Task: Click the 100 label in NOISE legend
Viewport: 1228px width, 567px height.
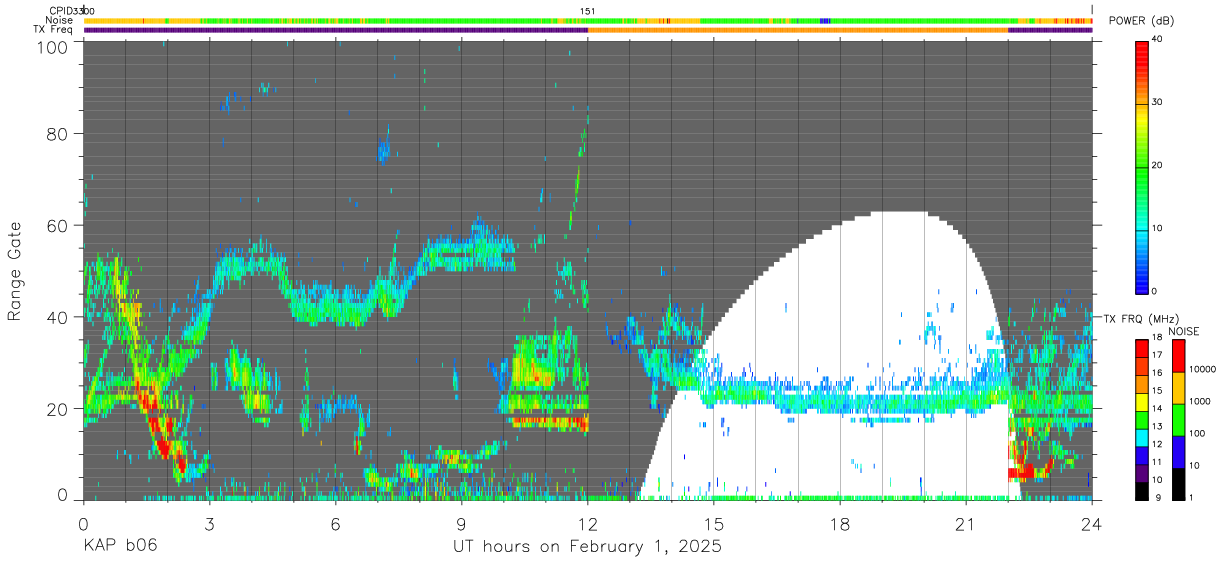Action: (1197, 433)
